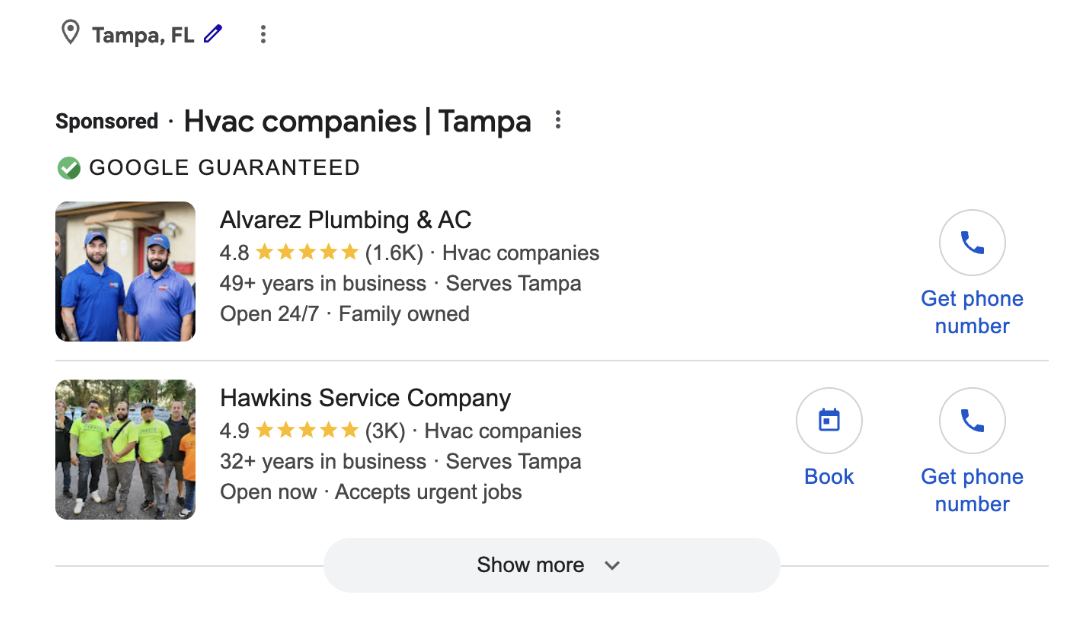Expand listings with Show more chevron
This screenshot has width=1068, height=618.
pos(612,565)
